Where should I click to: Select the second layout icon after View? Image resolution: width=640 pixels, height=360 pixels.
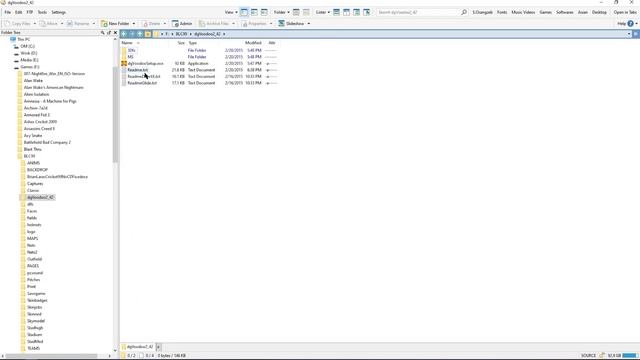tap(254, 12)
